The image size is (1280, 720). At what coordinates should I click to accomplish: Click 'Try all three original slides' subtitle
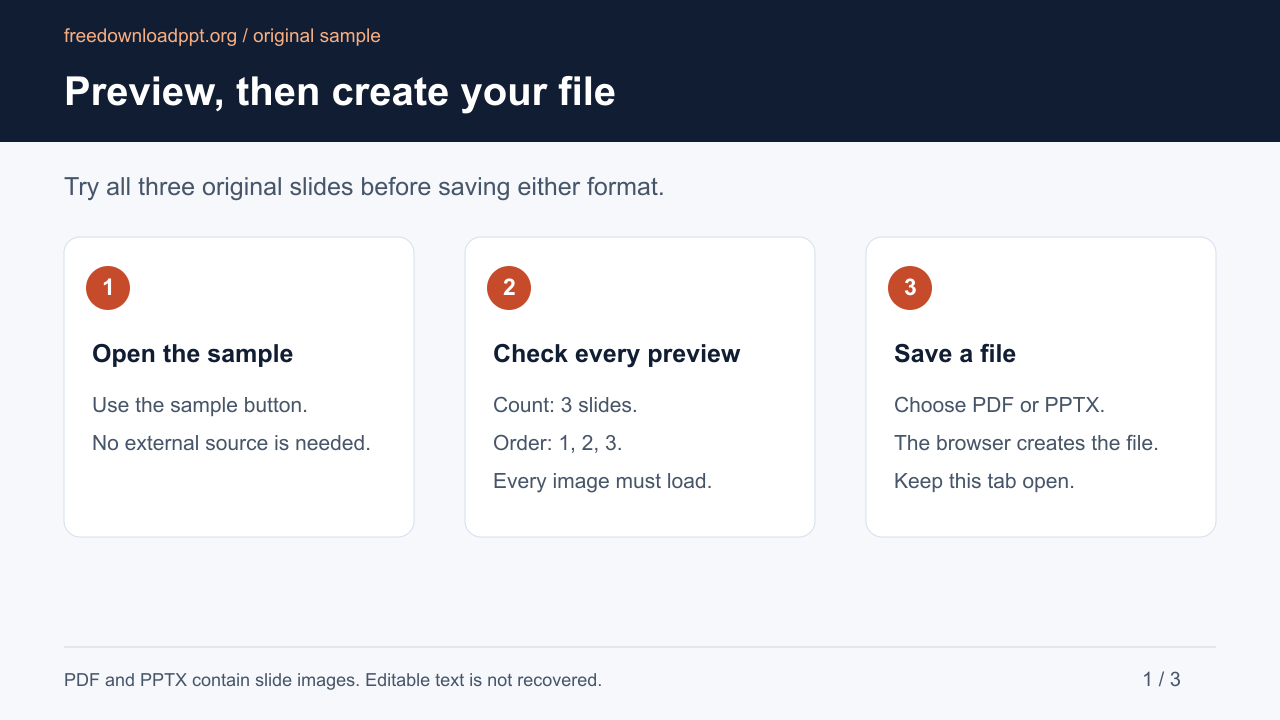click(x=364, y=187)
